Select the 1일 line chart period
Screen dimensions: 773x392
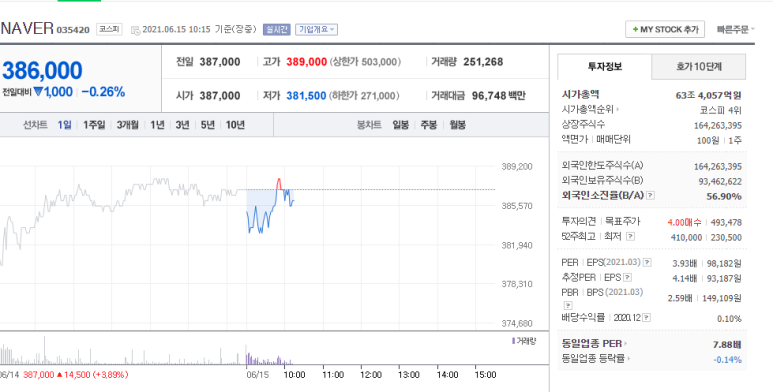[x=64, y=125]
